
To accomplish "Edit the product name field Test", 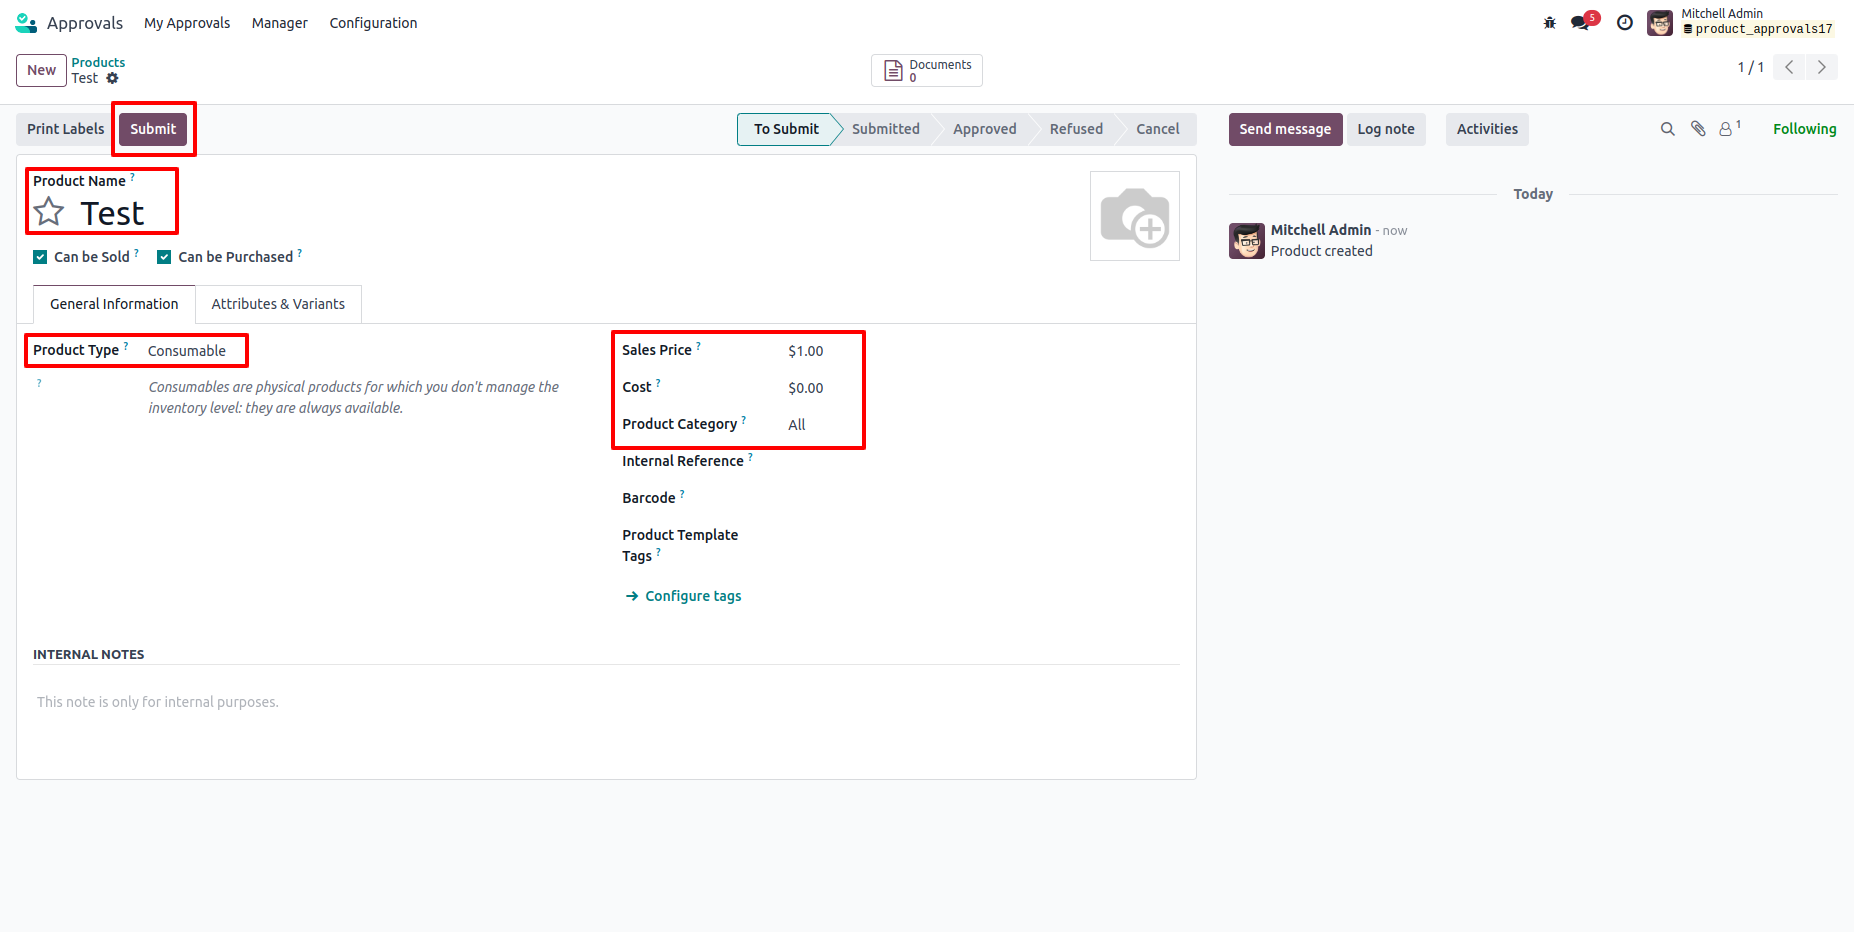I will tap(112, 213).
